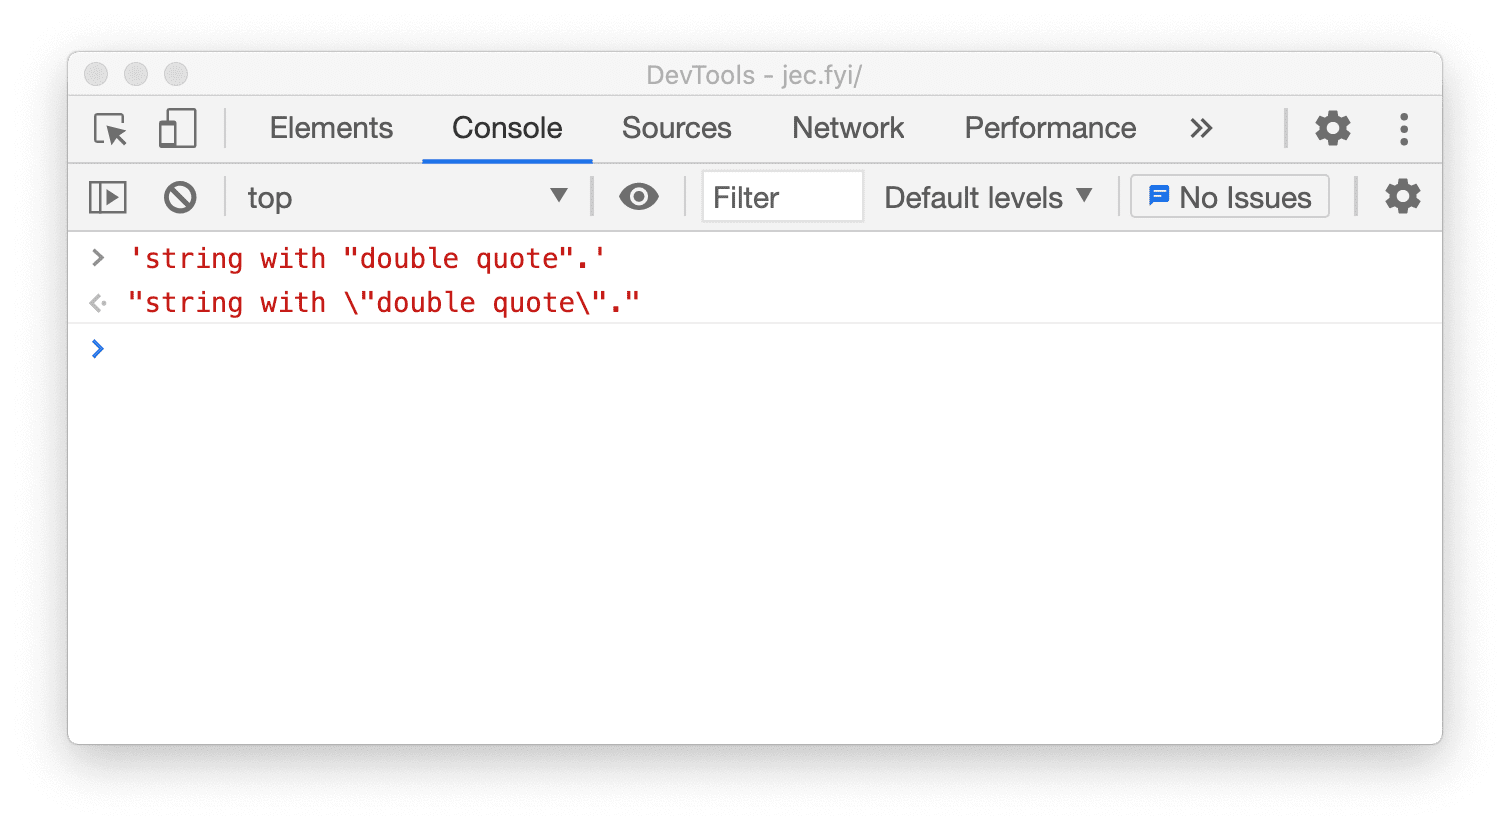This screenshot has height=828, width=1510.
Task: Open the console settings gear
Action: (1402, 197)
